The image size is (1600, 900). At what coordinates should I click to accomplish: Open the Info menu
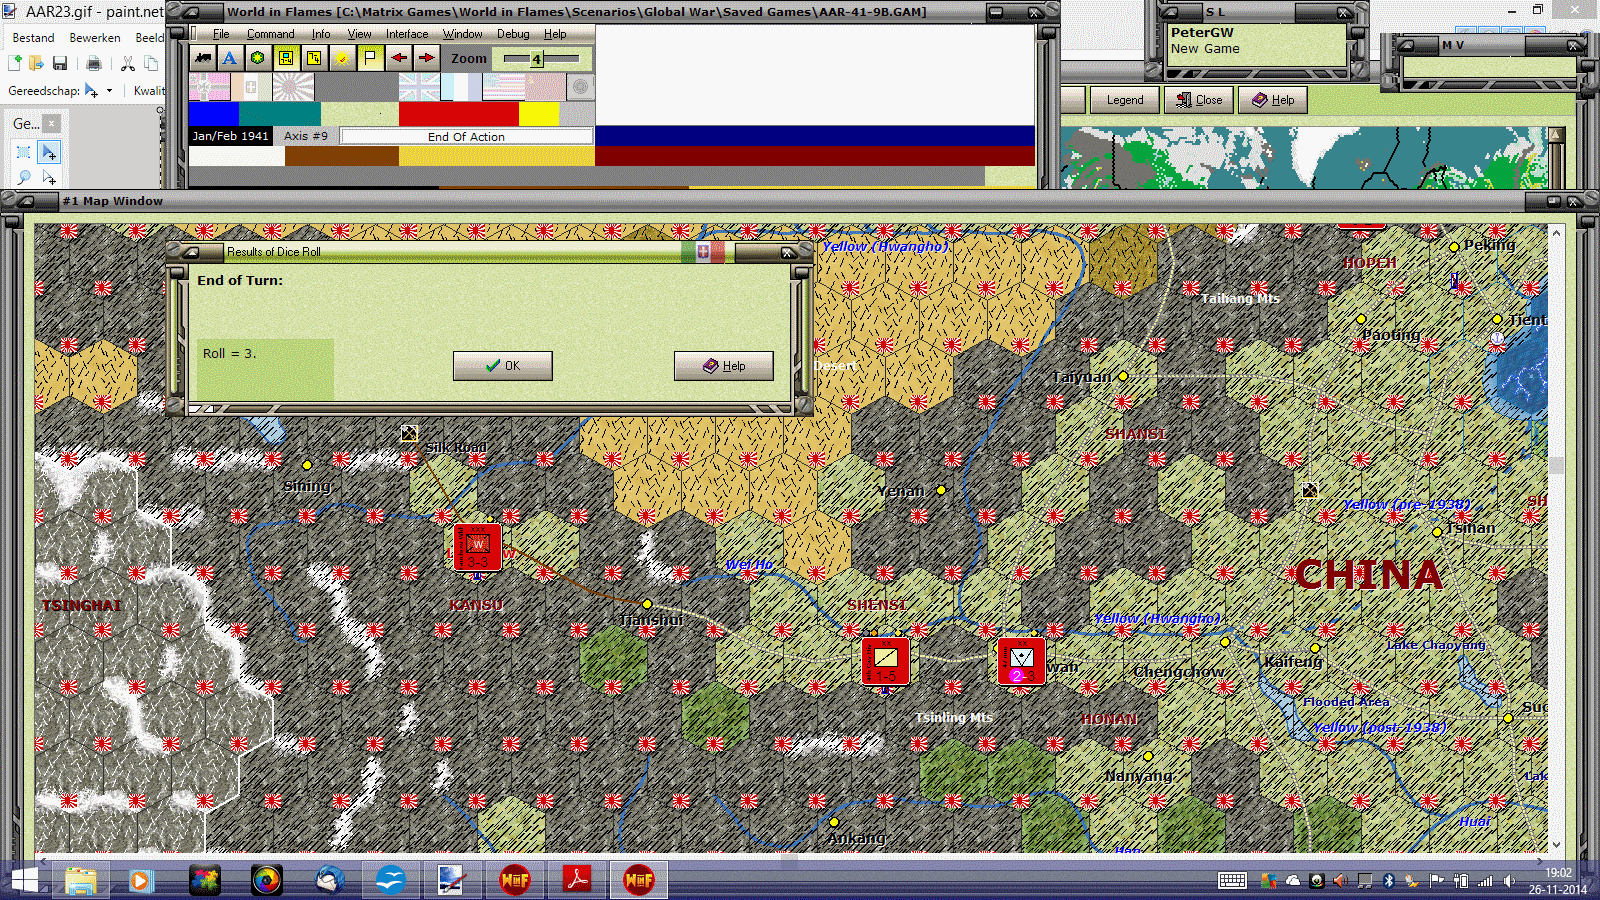(320, 34)
